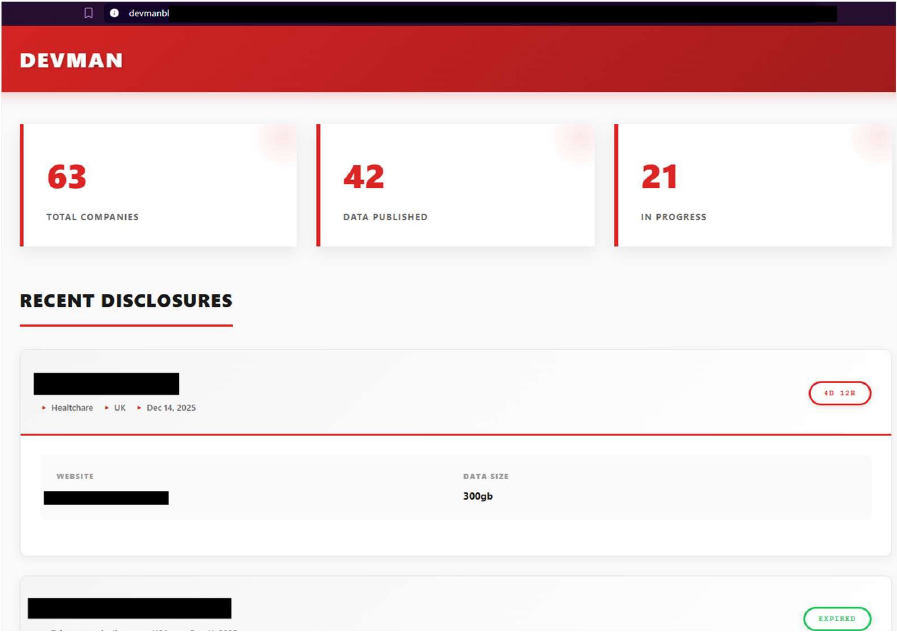Expand the first redacted disclosure entry title
897x632 pixels.
coord(106,384)
